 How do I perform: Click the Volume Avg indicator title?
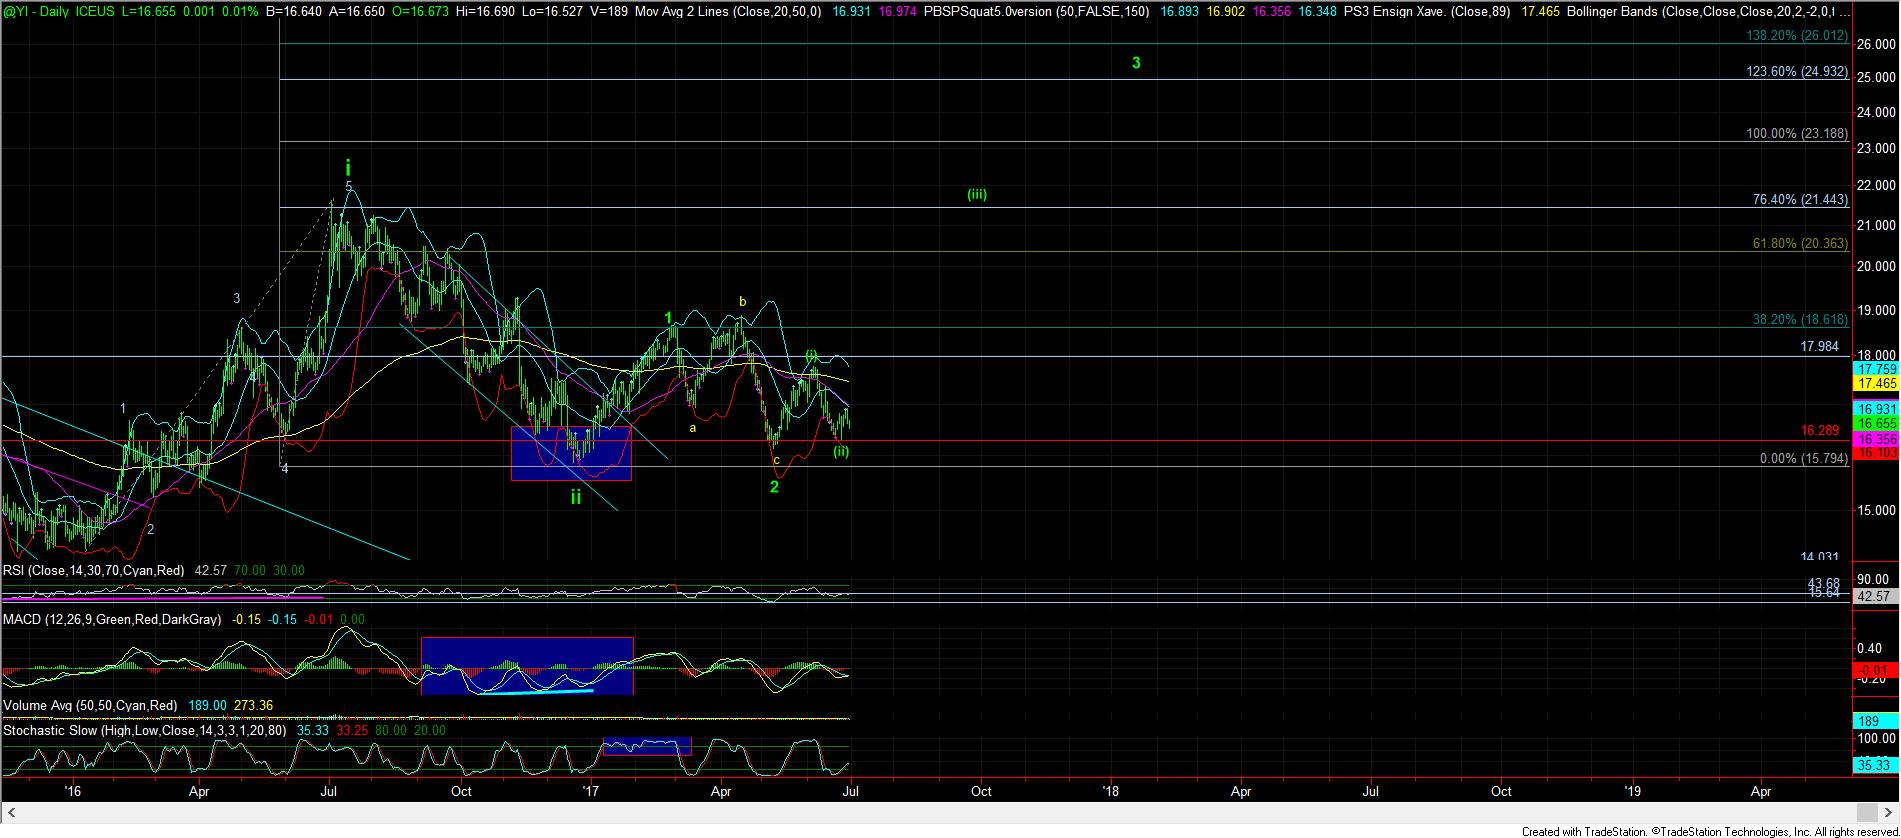[90, 705]
